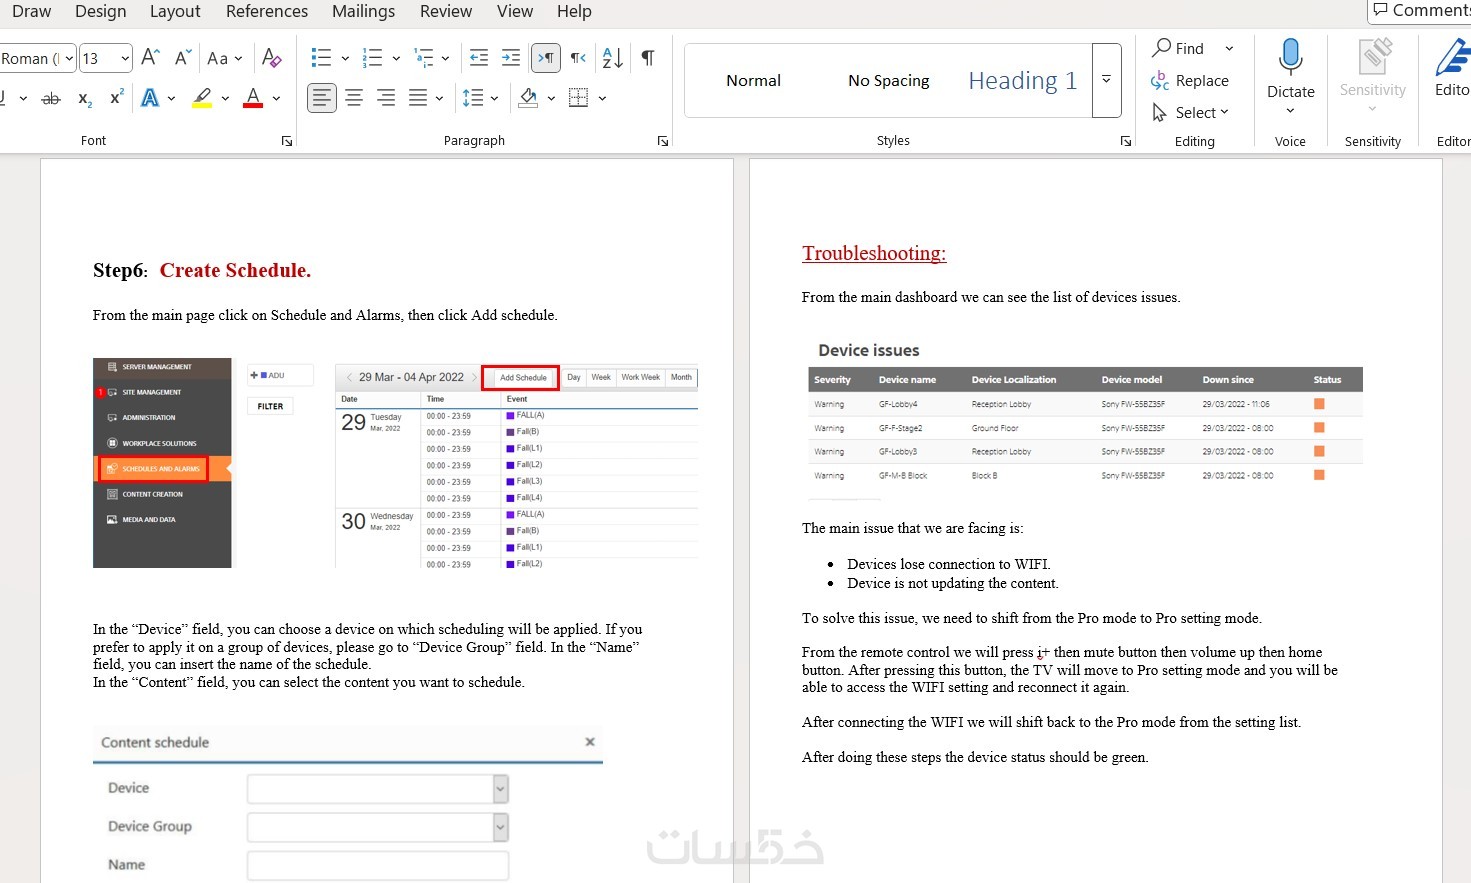Expand the shading color dropdown arrow
Image resolution: width=1471 pixels, height=883 pixels.
551,98
